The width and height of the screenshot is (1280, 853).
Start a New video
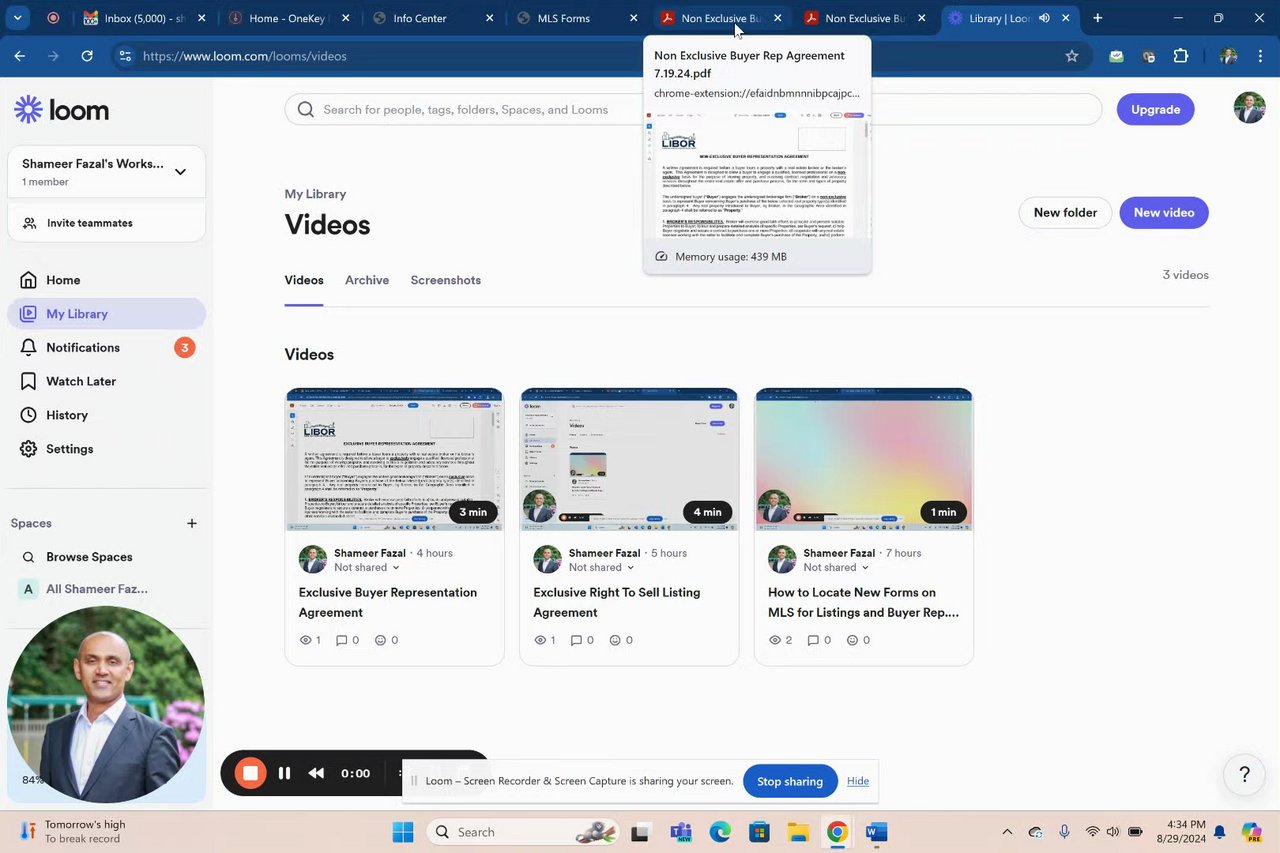point(1164,213)
